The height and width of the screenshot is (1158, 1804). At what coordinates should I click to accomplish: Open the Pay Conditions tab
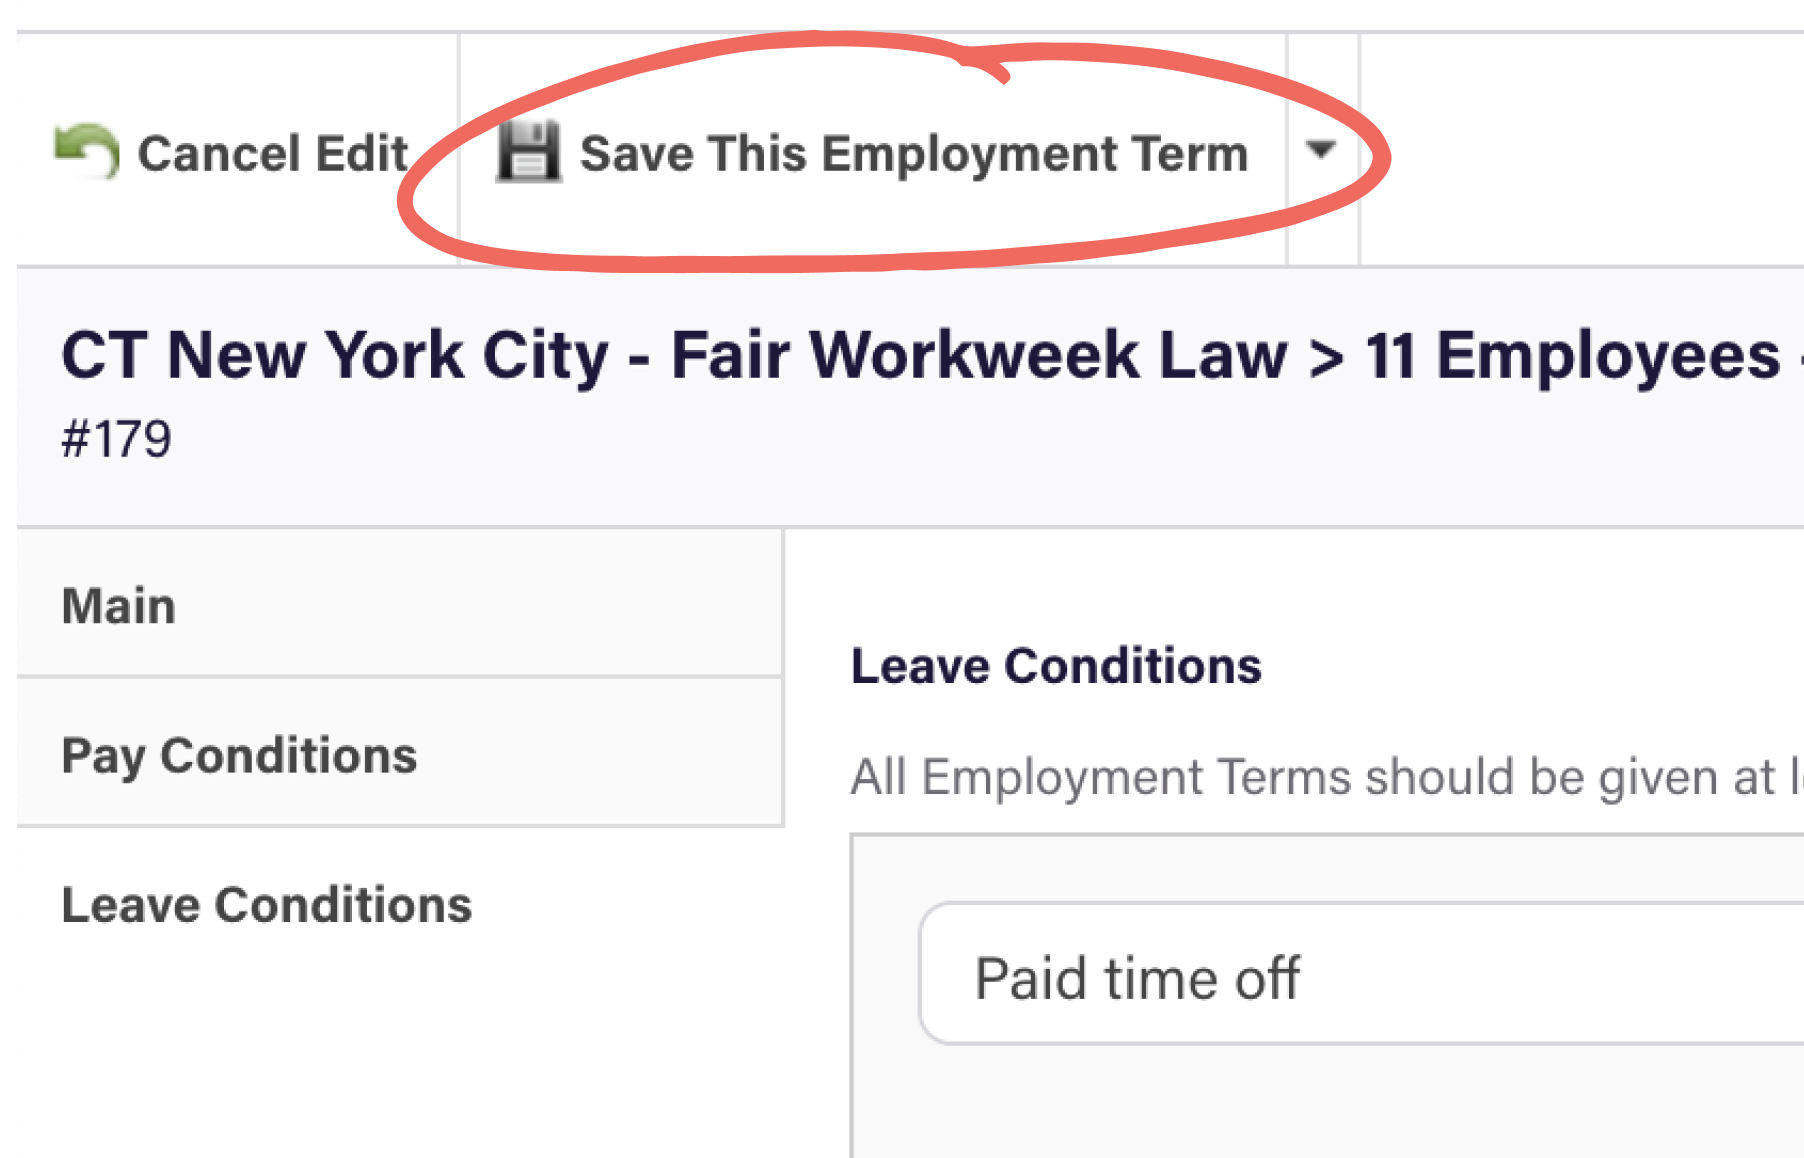point(399,753)
